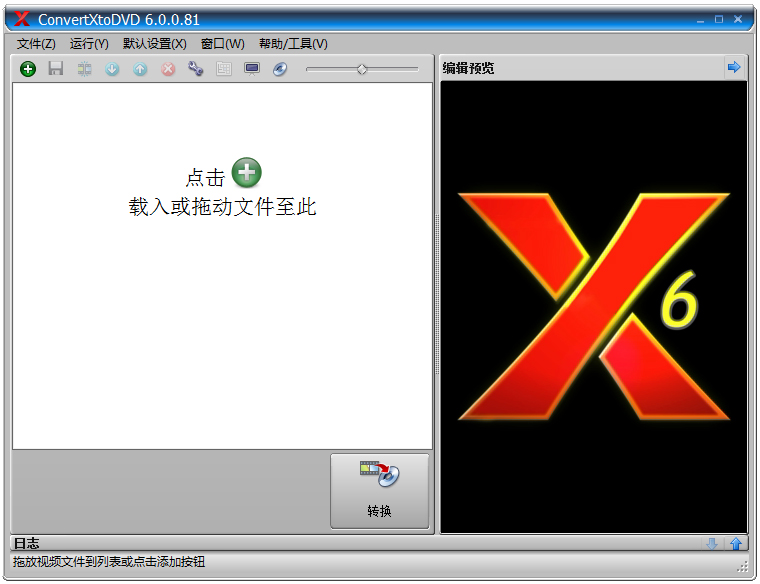This screenshot has width=760, height=584.
Task: Click the monitor preview toolbar icon
Action: (x=252, y=69)
